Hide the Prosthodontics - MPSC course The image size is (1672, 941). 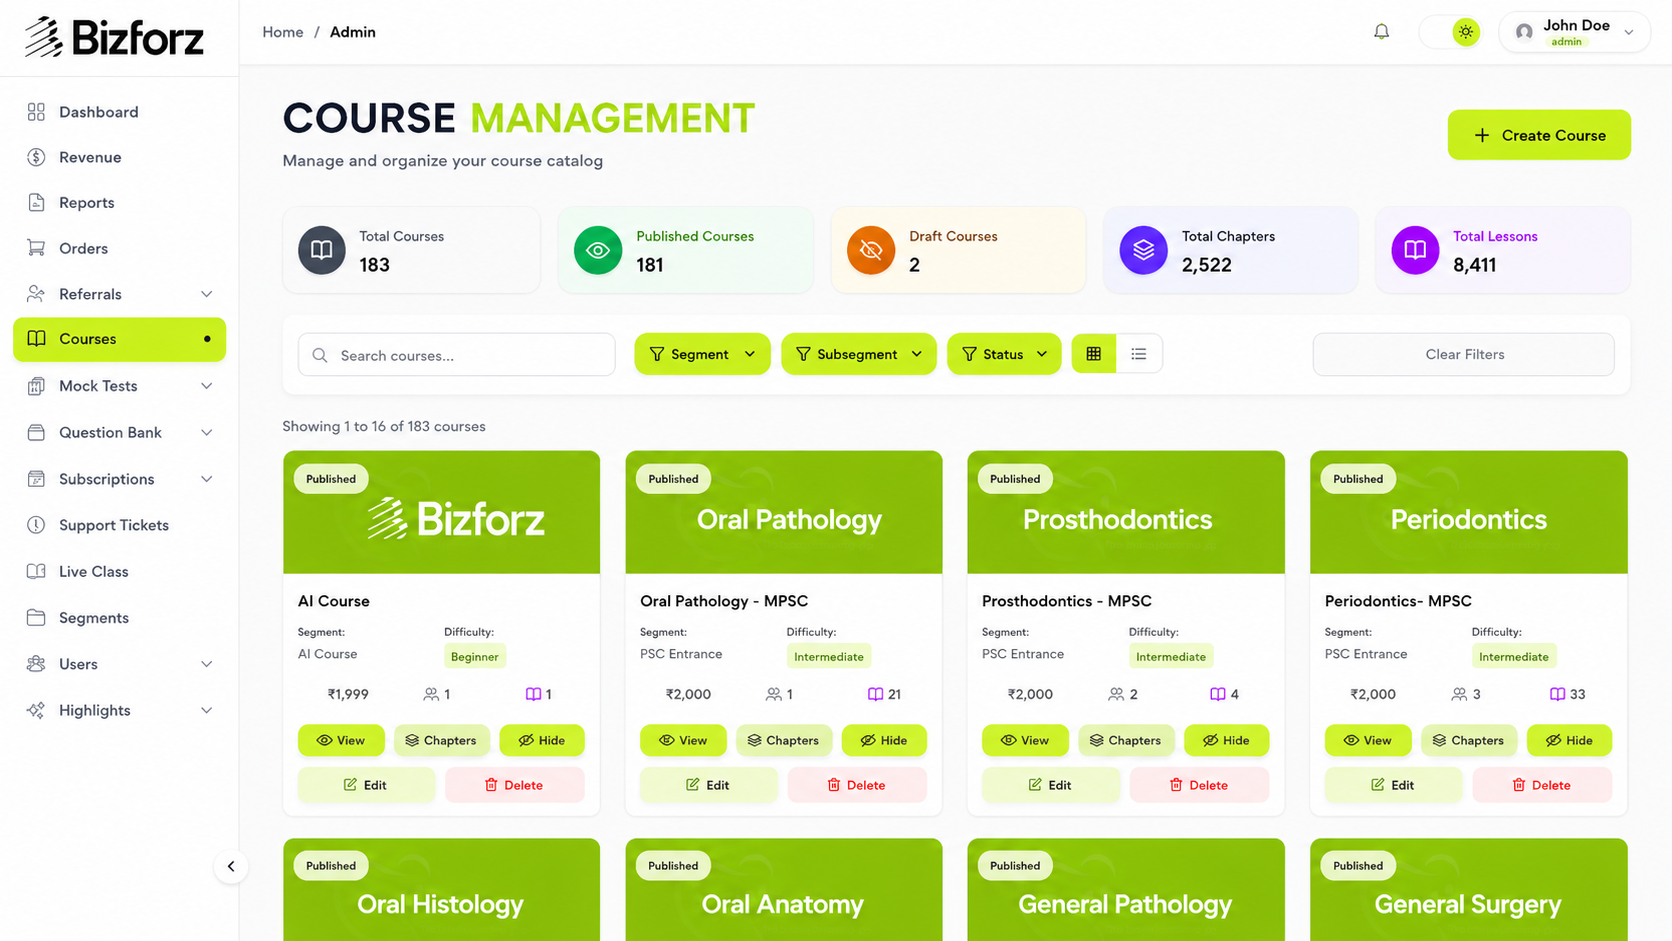(x=1226, y=740)
